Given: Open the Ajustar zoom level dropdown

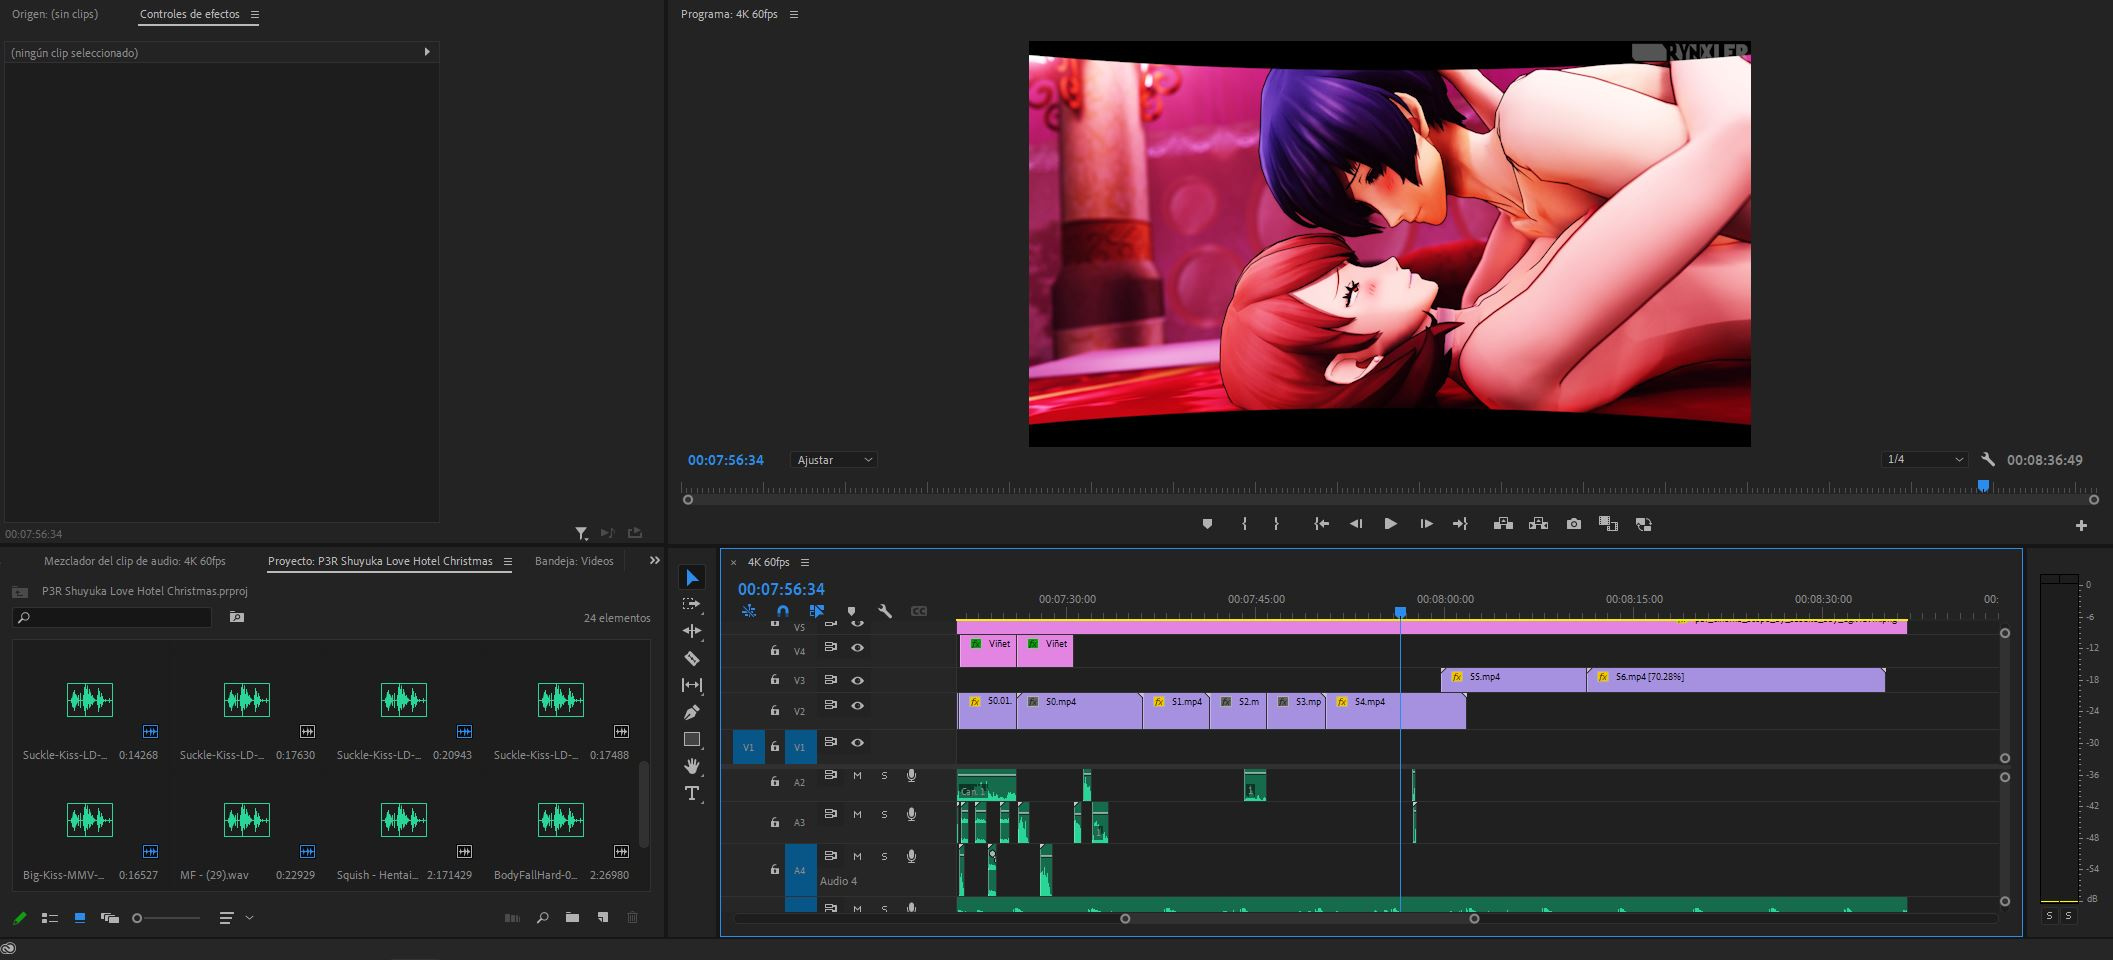Looking at the screenshot, I should pyautogui.click(x=833, y=460).
